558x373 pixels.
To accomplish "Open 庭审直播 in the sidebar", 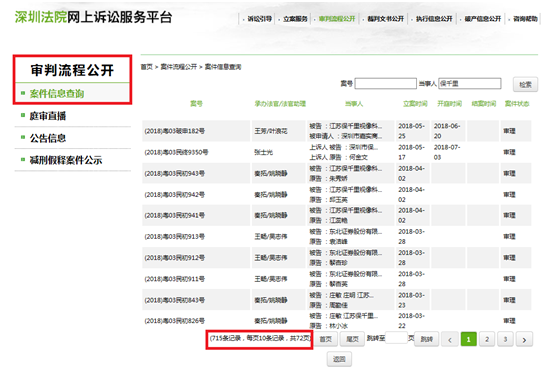I will tap(48, 116).
